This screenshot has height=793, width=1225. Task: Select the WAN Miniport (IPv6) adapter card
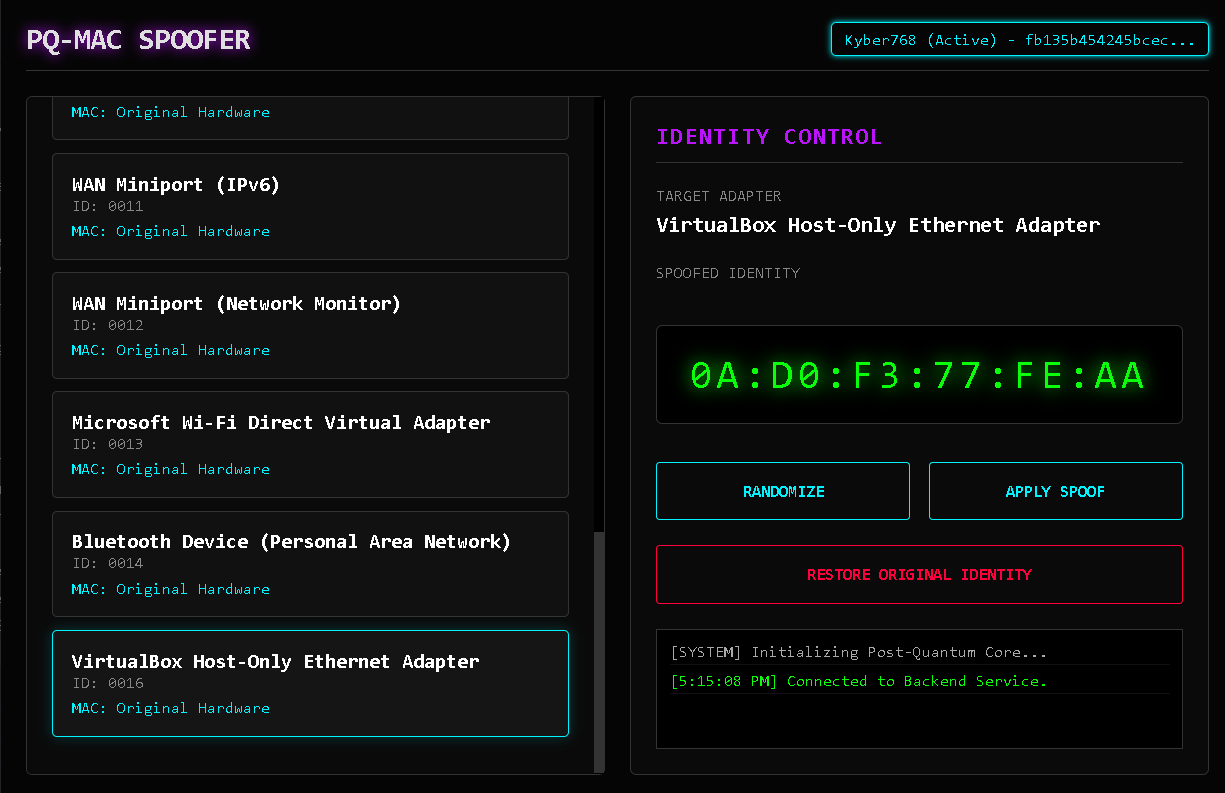310,206
